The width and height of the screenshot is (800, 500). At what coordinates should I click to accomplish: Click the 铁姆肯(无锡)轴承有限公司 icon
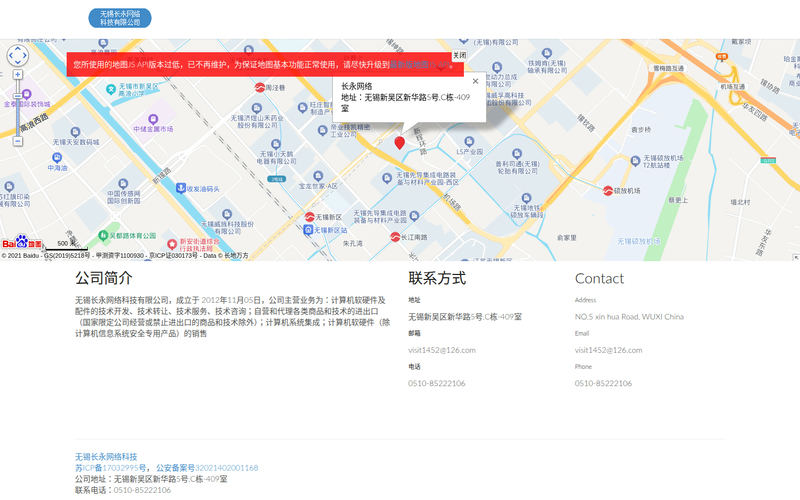pyautogui.click(x=547, y=53)
